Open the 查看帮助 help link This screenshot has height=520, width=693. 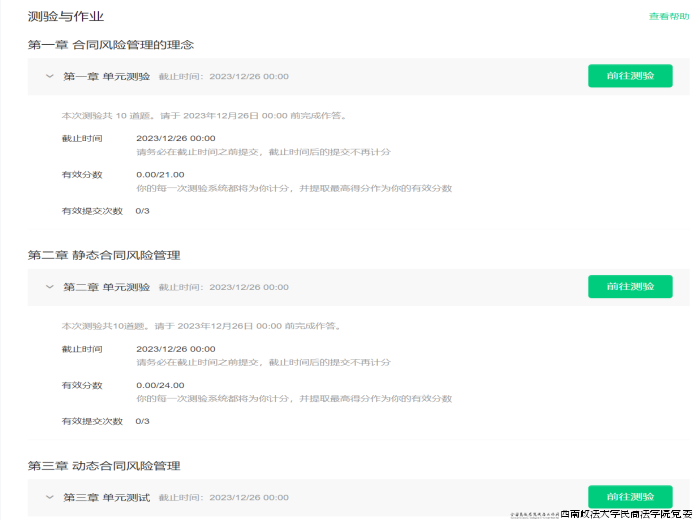[x=667, y=16]
